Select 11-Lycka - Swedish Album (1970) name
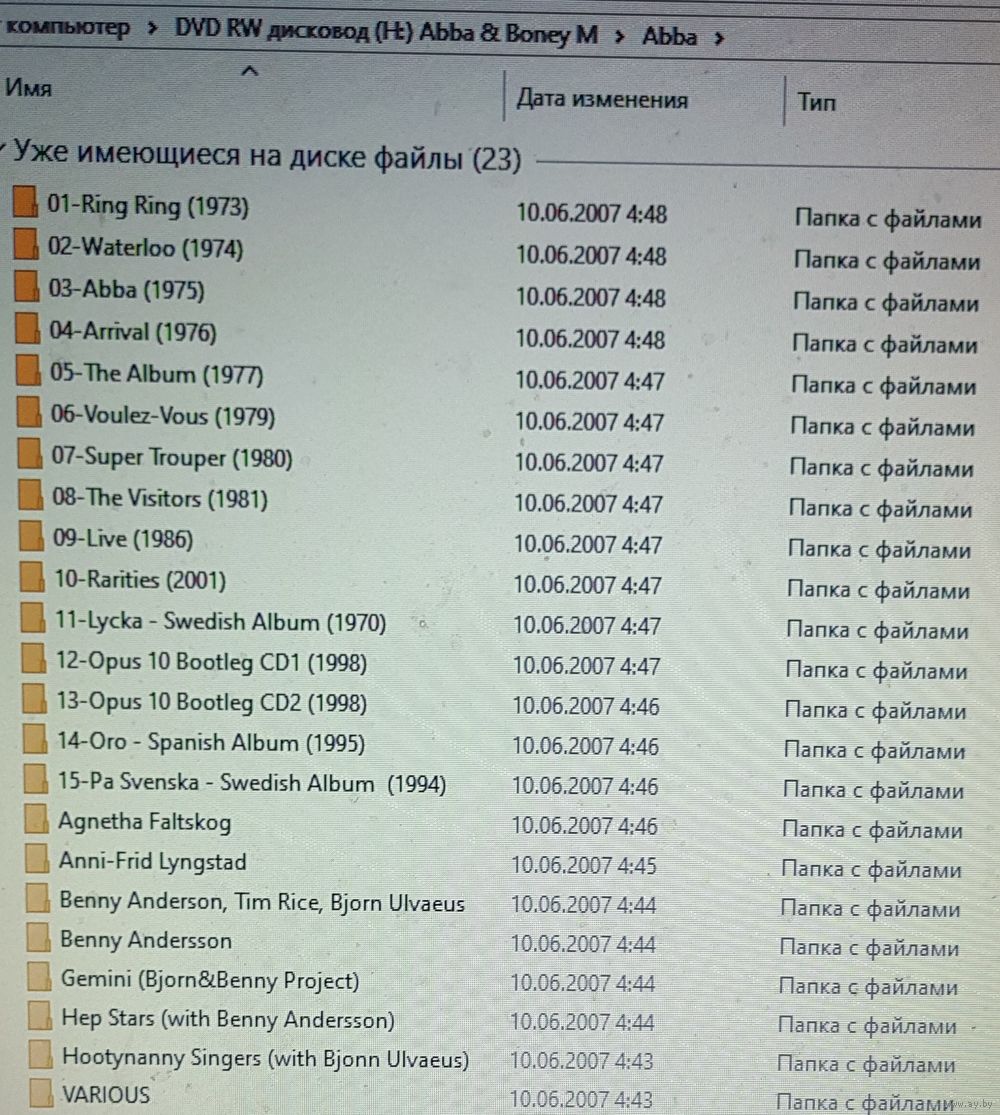The image size is (1000, 1115). coord(220,621)
